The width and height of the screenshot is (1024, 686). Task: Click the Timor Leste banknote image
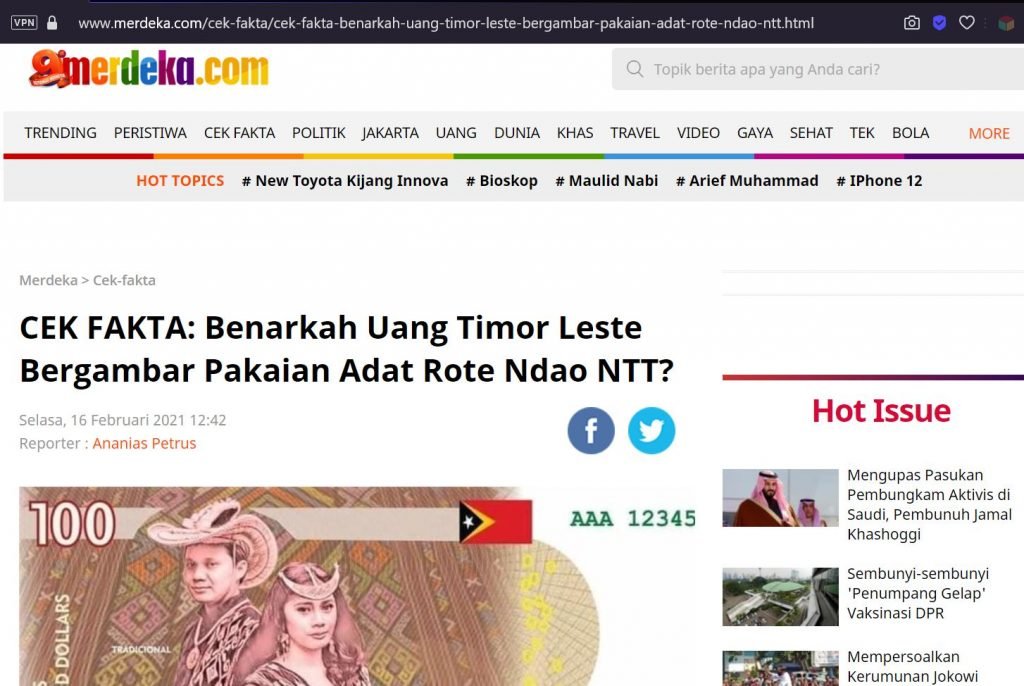(357, 586)
